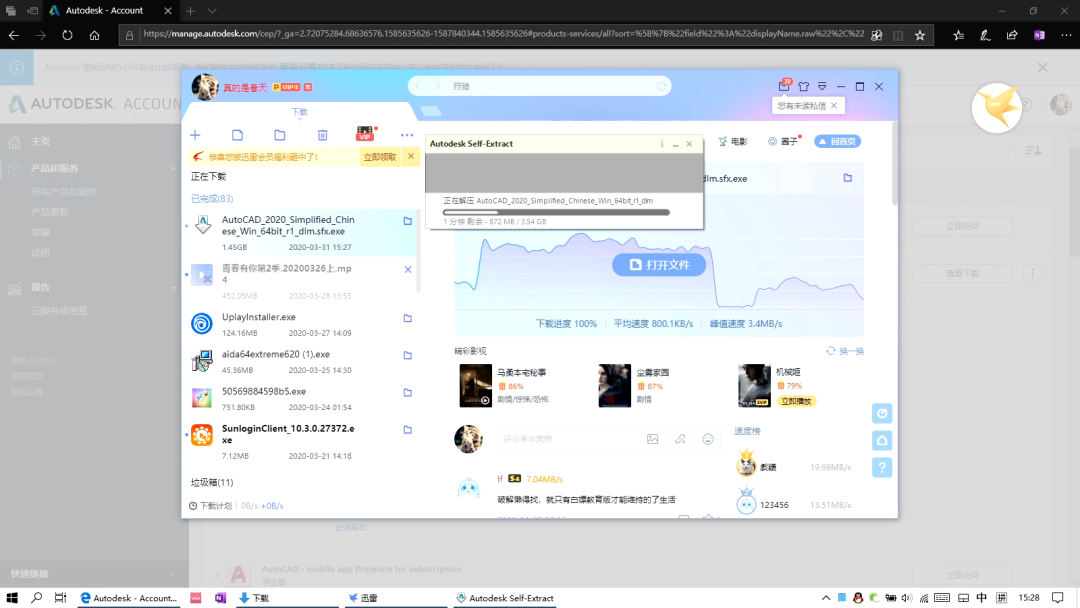Click the link attach icon in comment box
The width and height of the screenshot is (1080, 608).
tap(681, 439)
